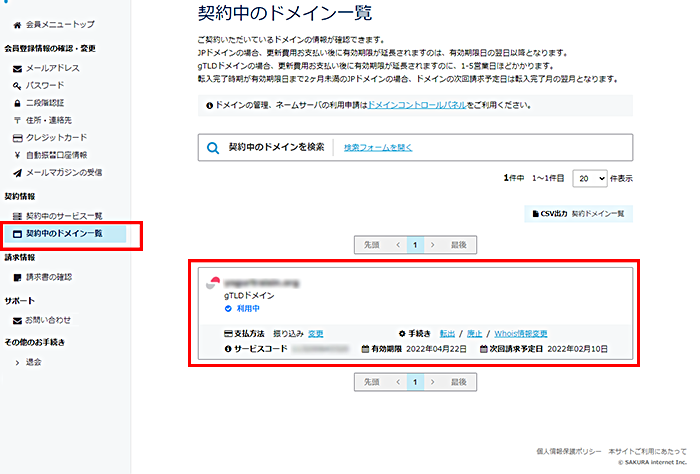Open 自動振替口座情報 in the sidebar
The image size is (700, 474).
(57, 155)
